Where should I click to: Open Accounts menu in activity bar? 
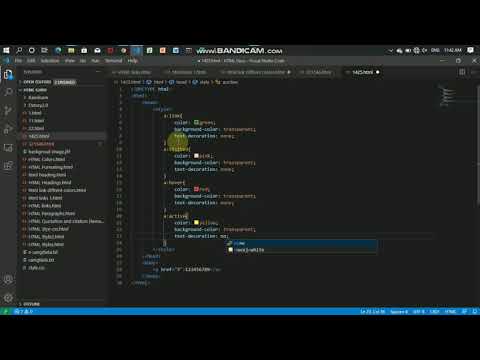[x=8, y=279]
